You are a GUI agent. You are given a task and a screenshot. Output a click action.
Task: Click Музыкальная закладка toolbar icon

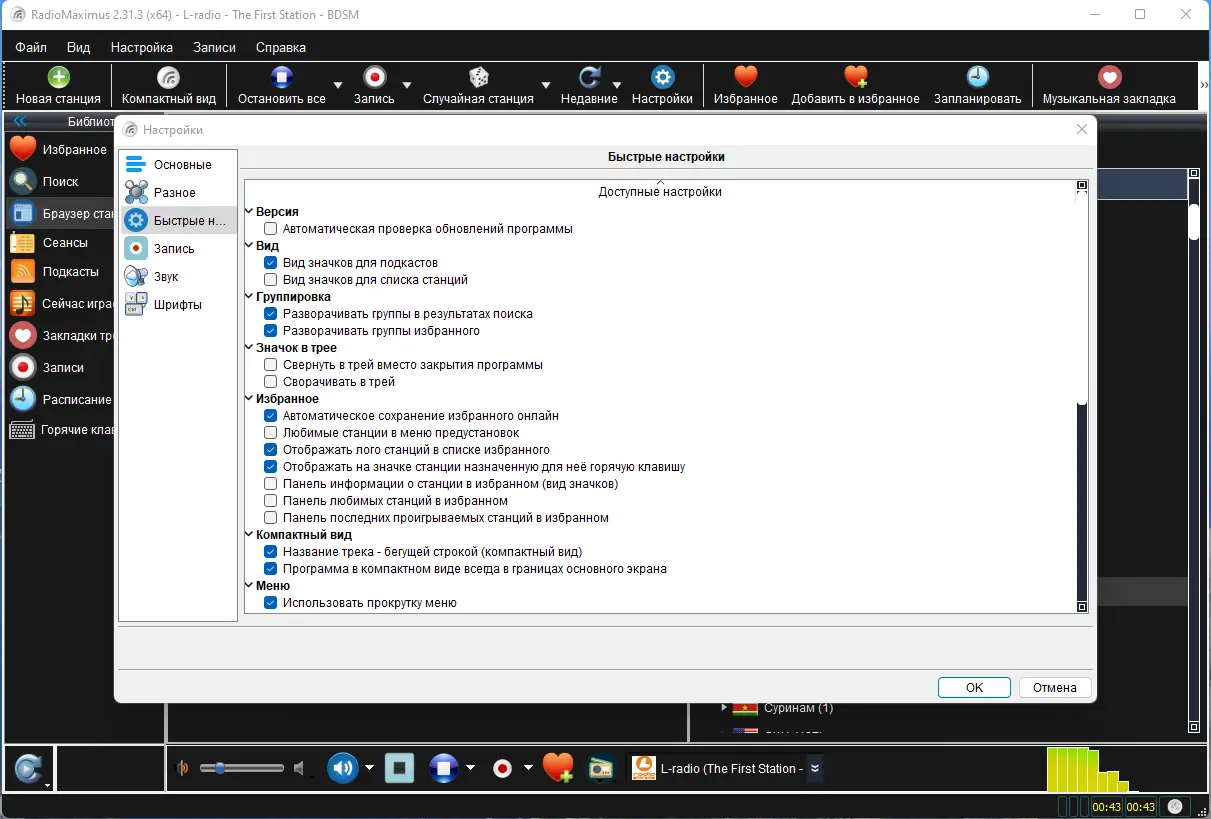point(1108,78)
